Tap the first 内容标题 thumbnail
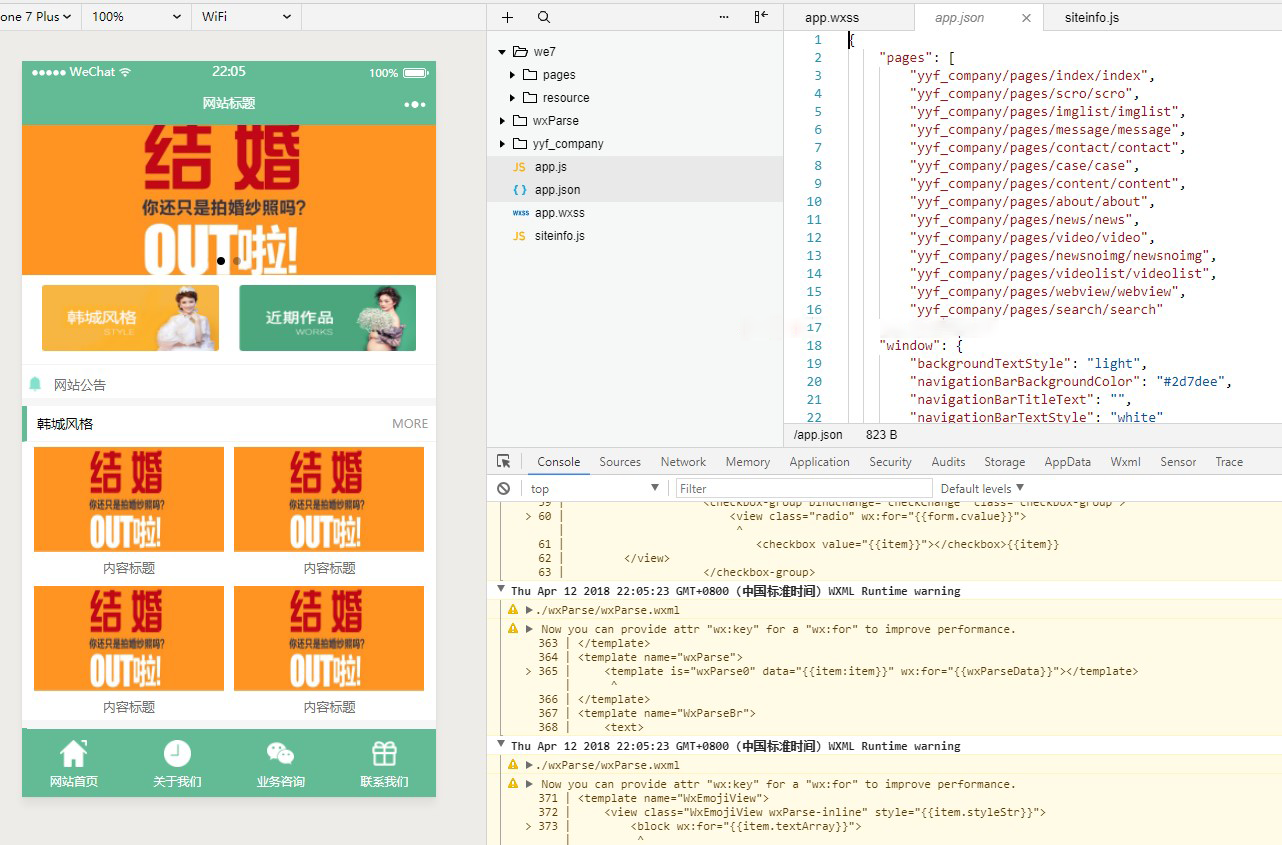The width and height of the screenshot is (1282, 845). pos(129,499)
